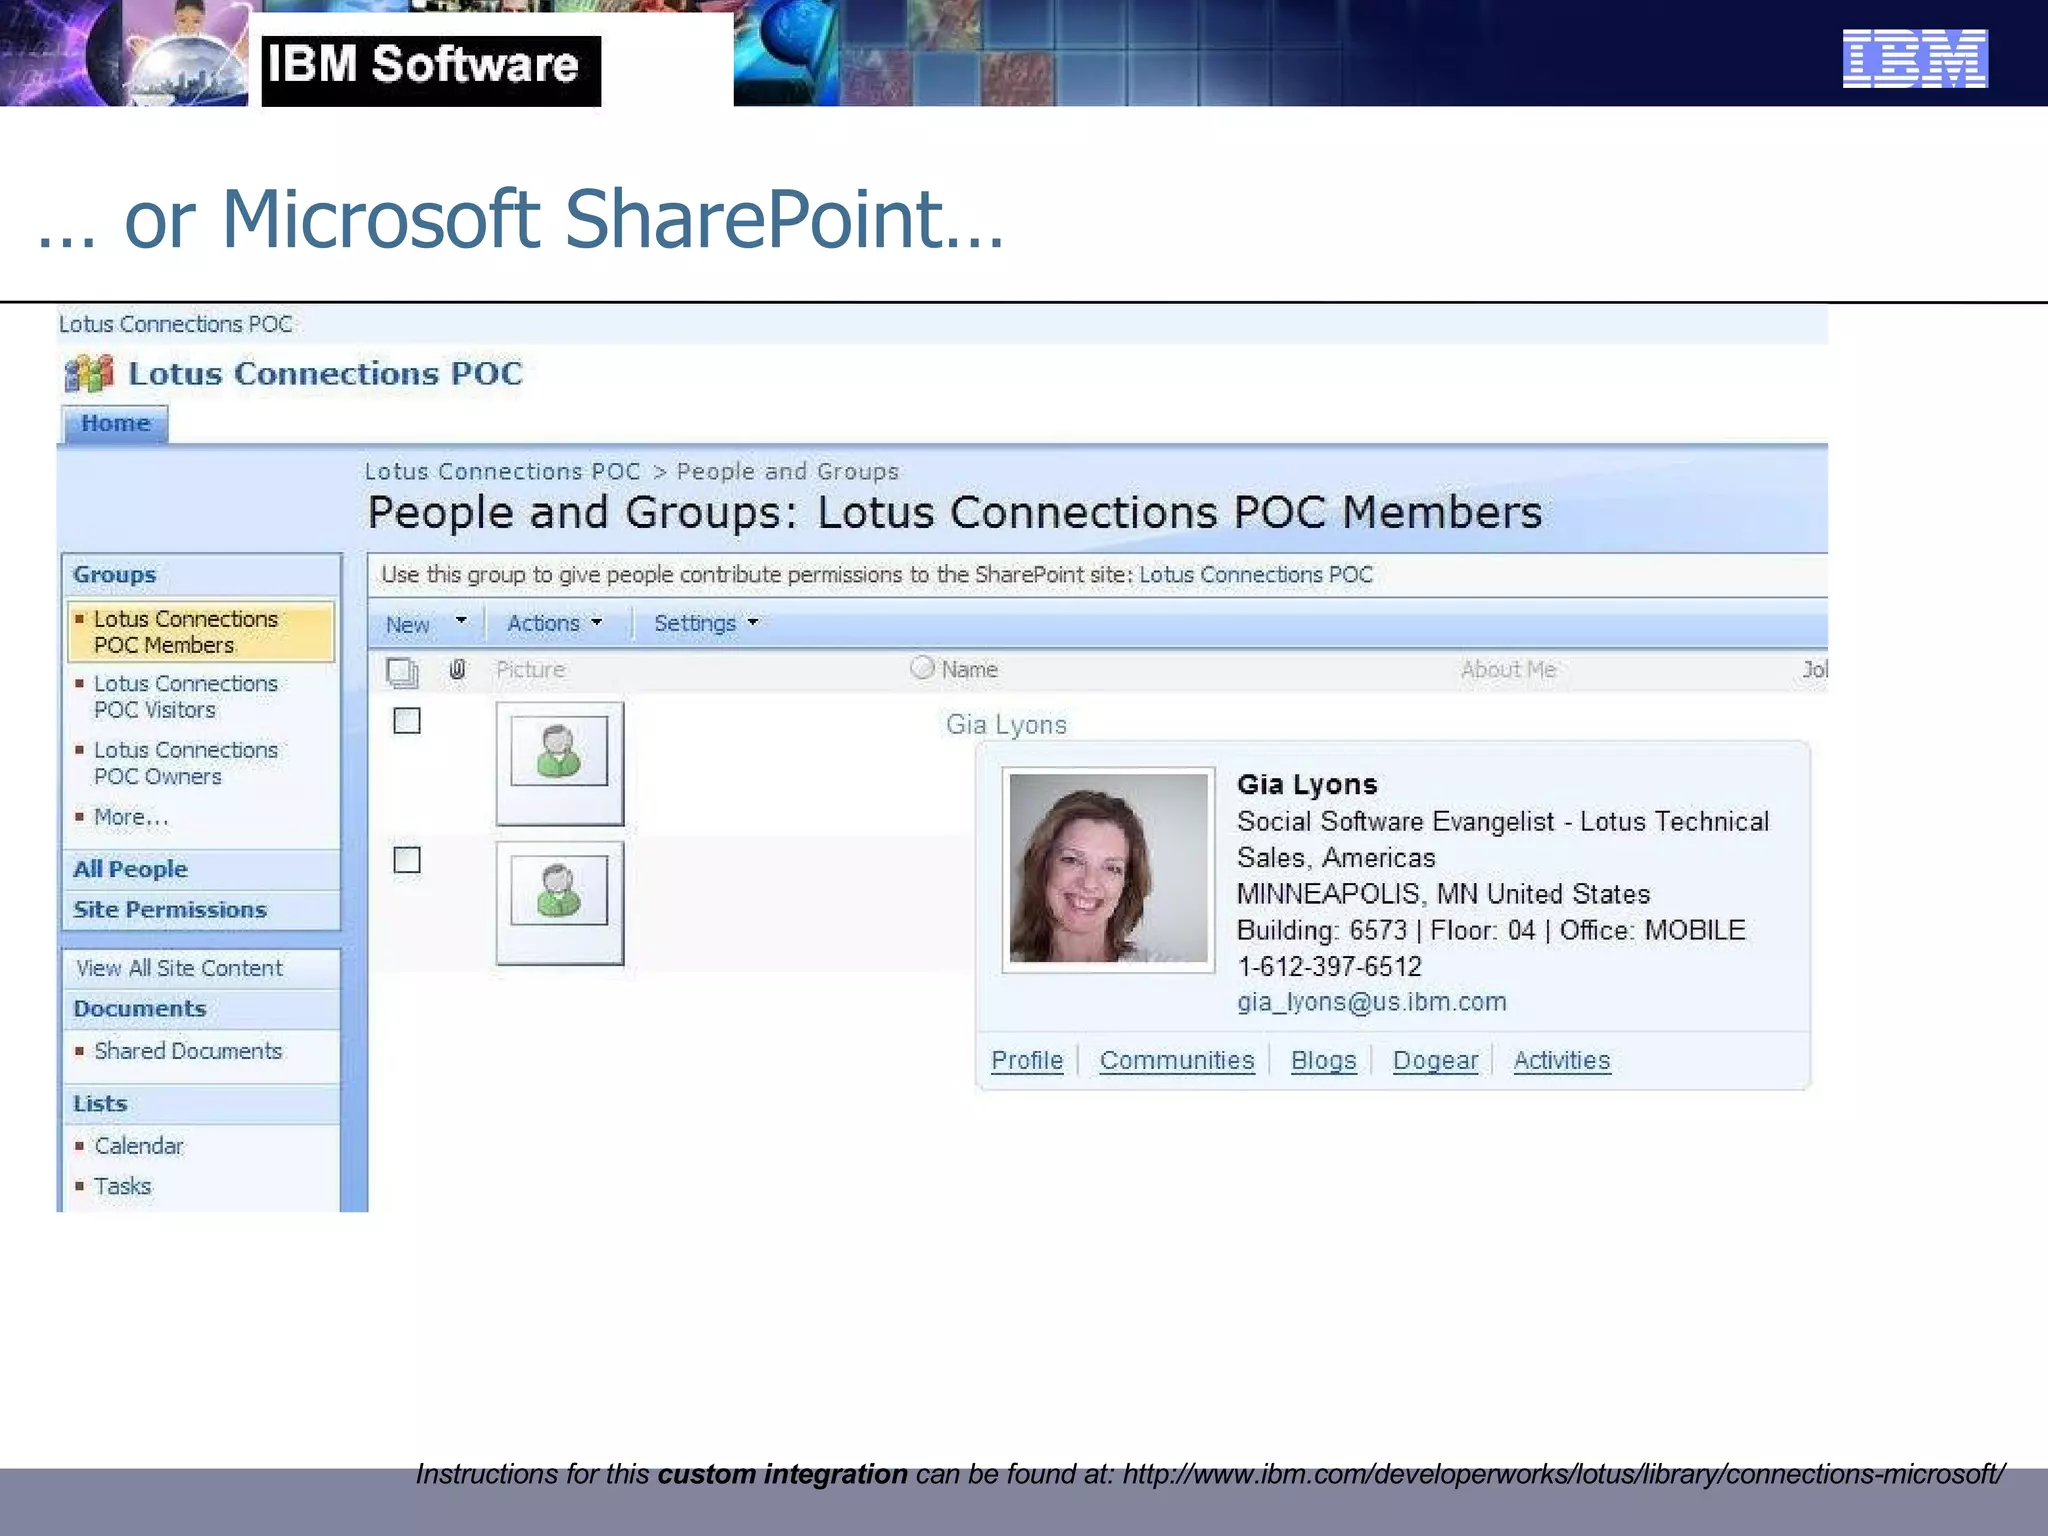This screenshot has width=2048, height=1536.
Task: Click Lotus Connections POC site title
Action: pos(325,373)
